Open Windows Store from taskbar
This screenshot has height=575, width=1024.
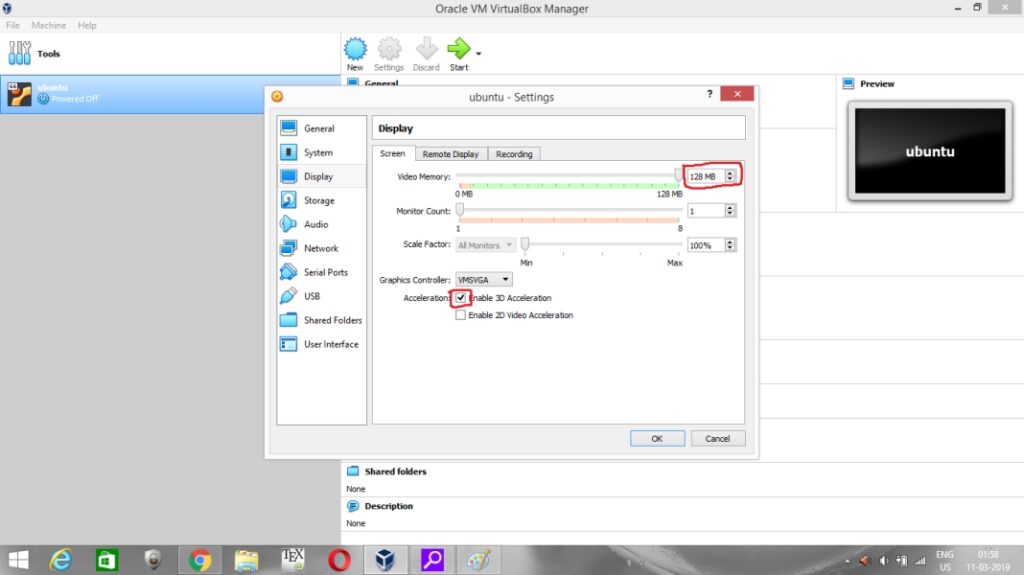tap(106, 560)
